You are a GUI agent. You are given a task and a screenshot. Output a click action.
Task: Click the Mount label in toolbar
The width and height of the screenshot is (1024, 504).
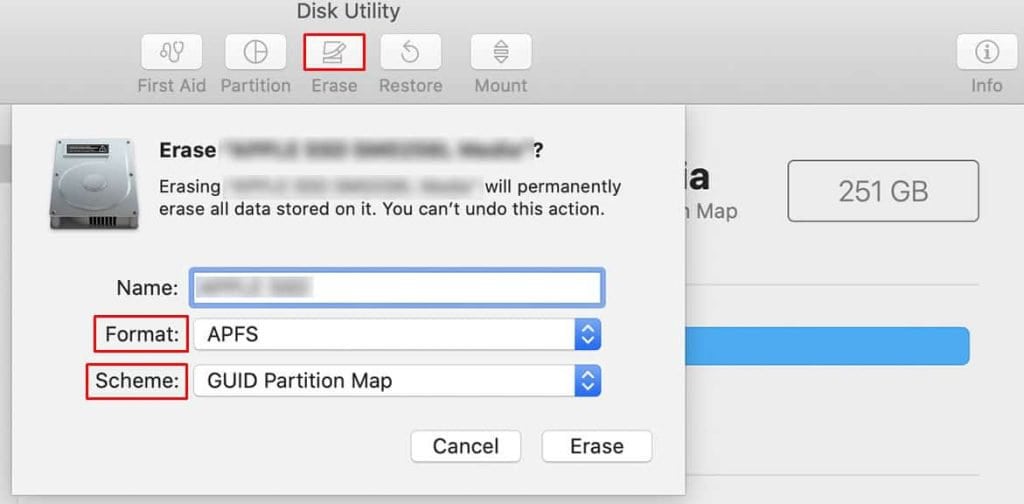(x=501, y=86)
